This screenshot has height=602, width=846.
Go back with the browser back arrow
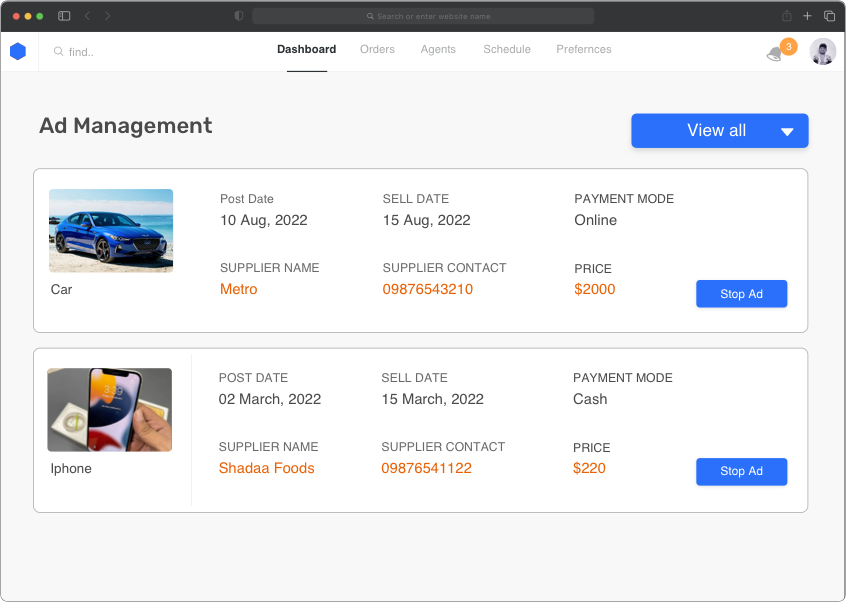tap(87, 16)
